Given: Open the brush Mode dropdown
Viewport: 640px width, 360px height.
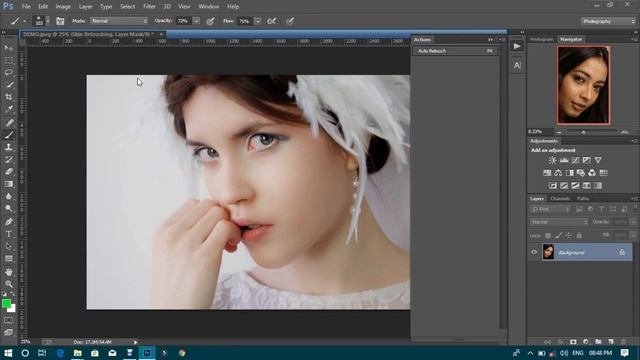Looking at the screenshot, I should click(119, 21).
